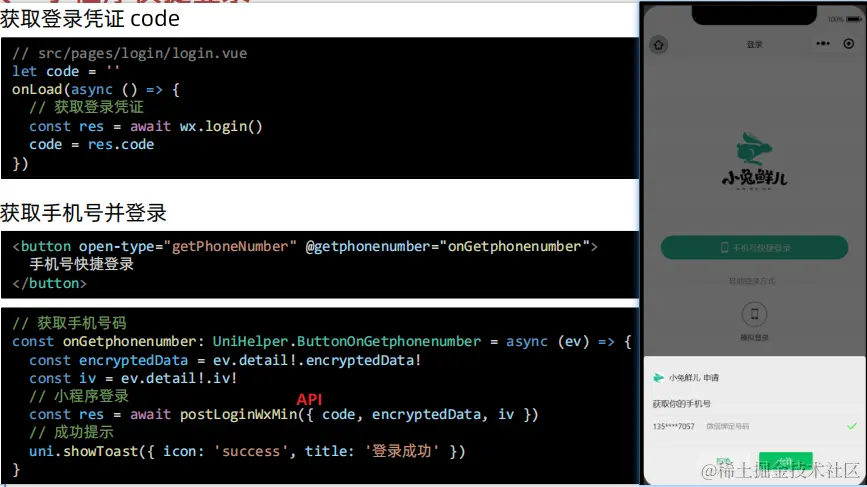867x487 pixels.
Task: Click the heading 获取手机号并登录
Action: pyautogui.click(x=83, y=212)
